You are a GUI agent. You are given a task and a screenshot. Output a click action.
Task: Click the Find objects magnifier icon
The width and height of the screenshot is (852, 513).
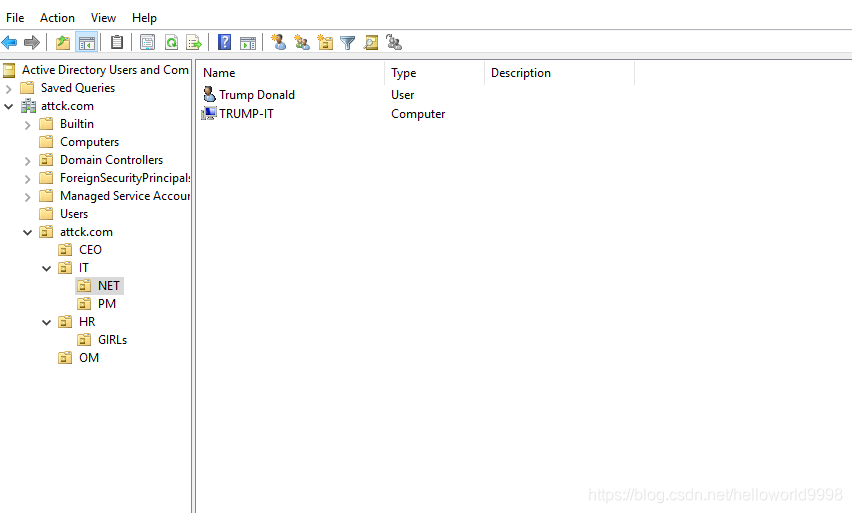[371, 42]
